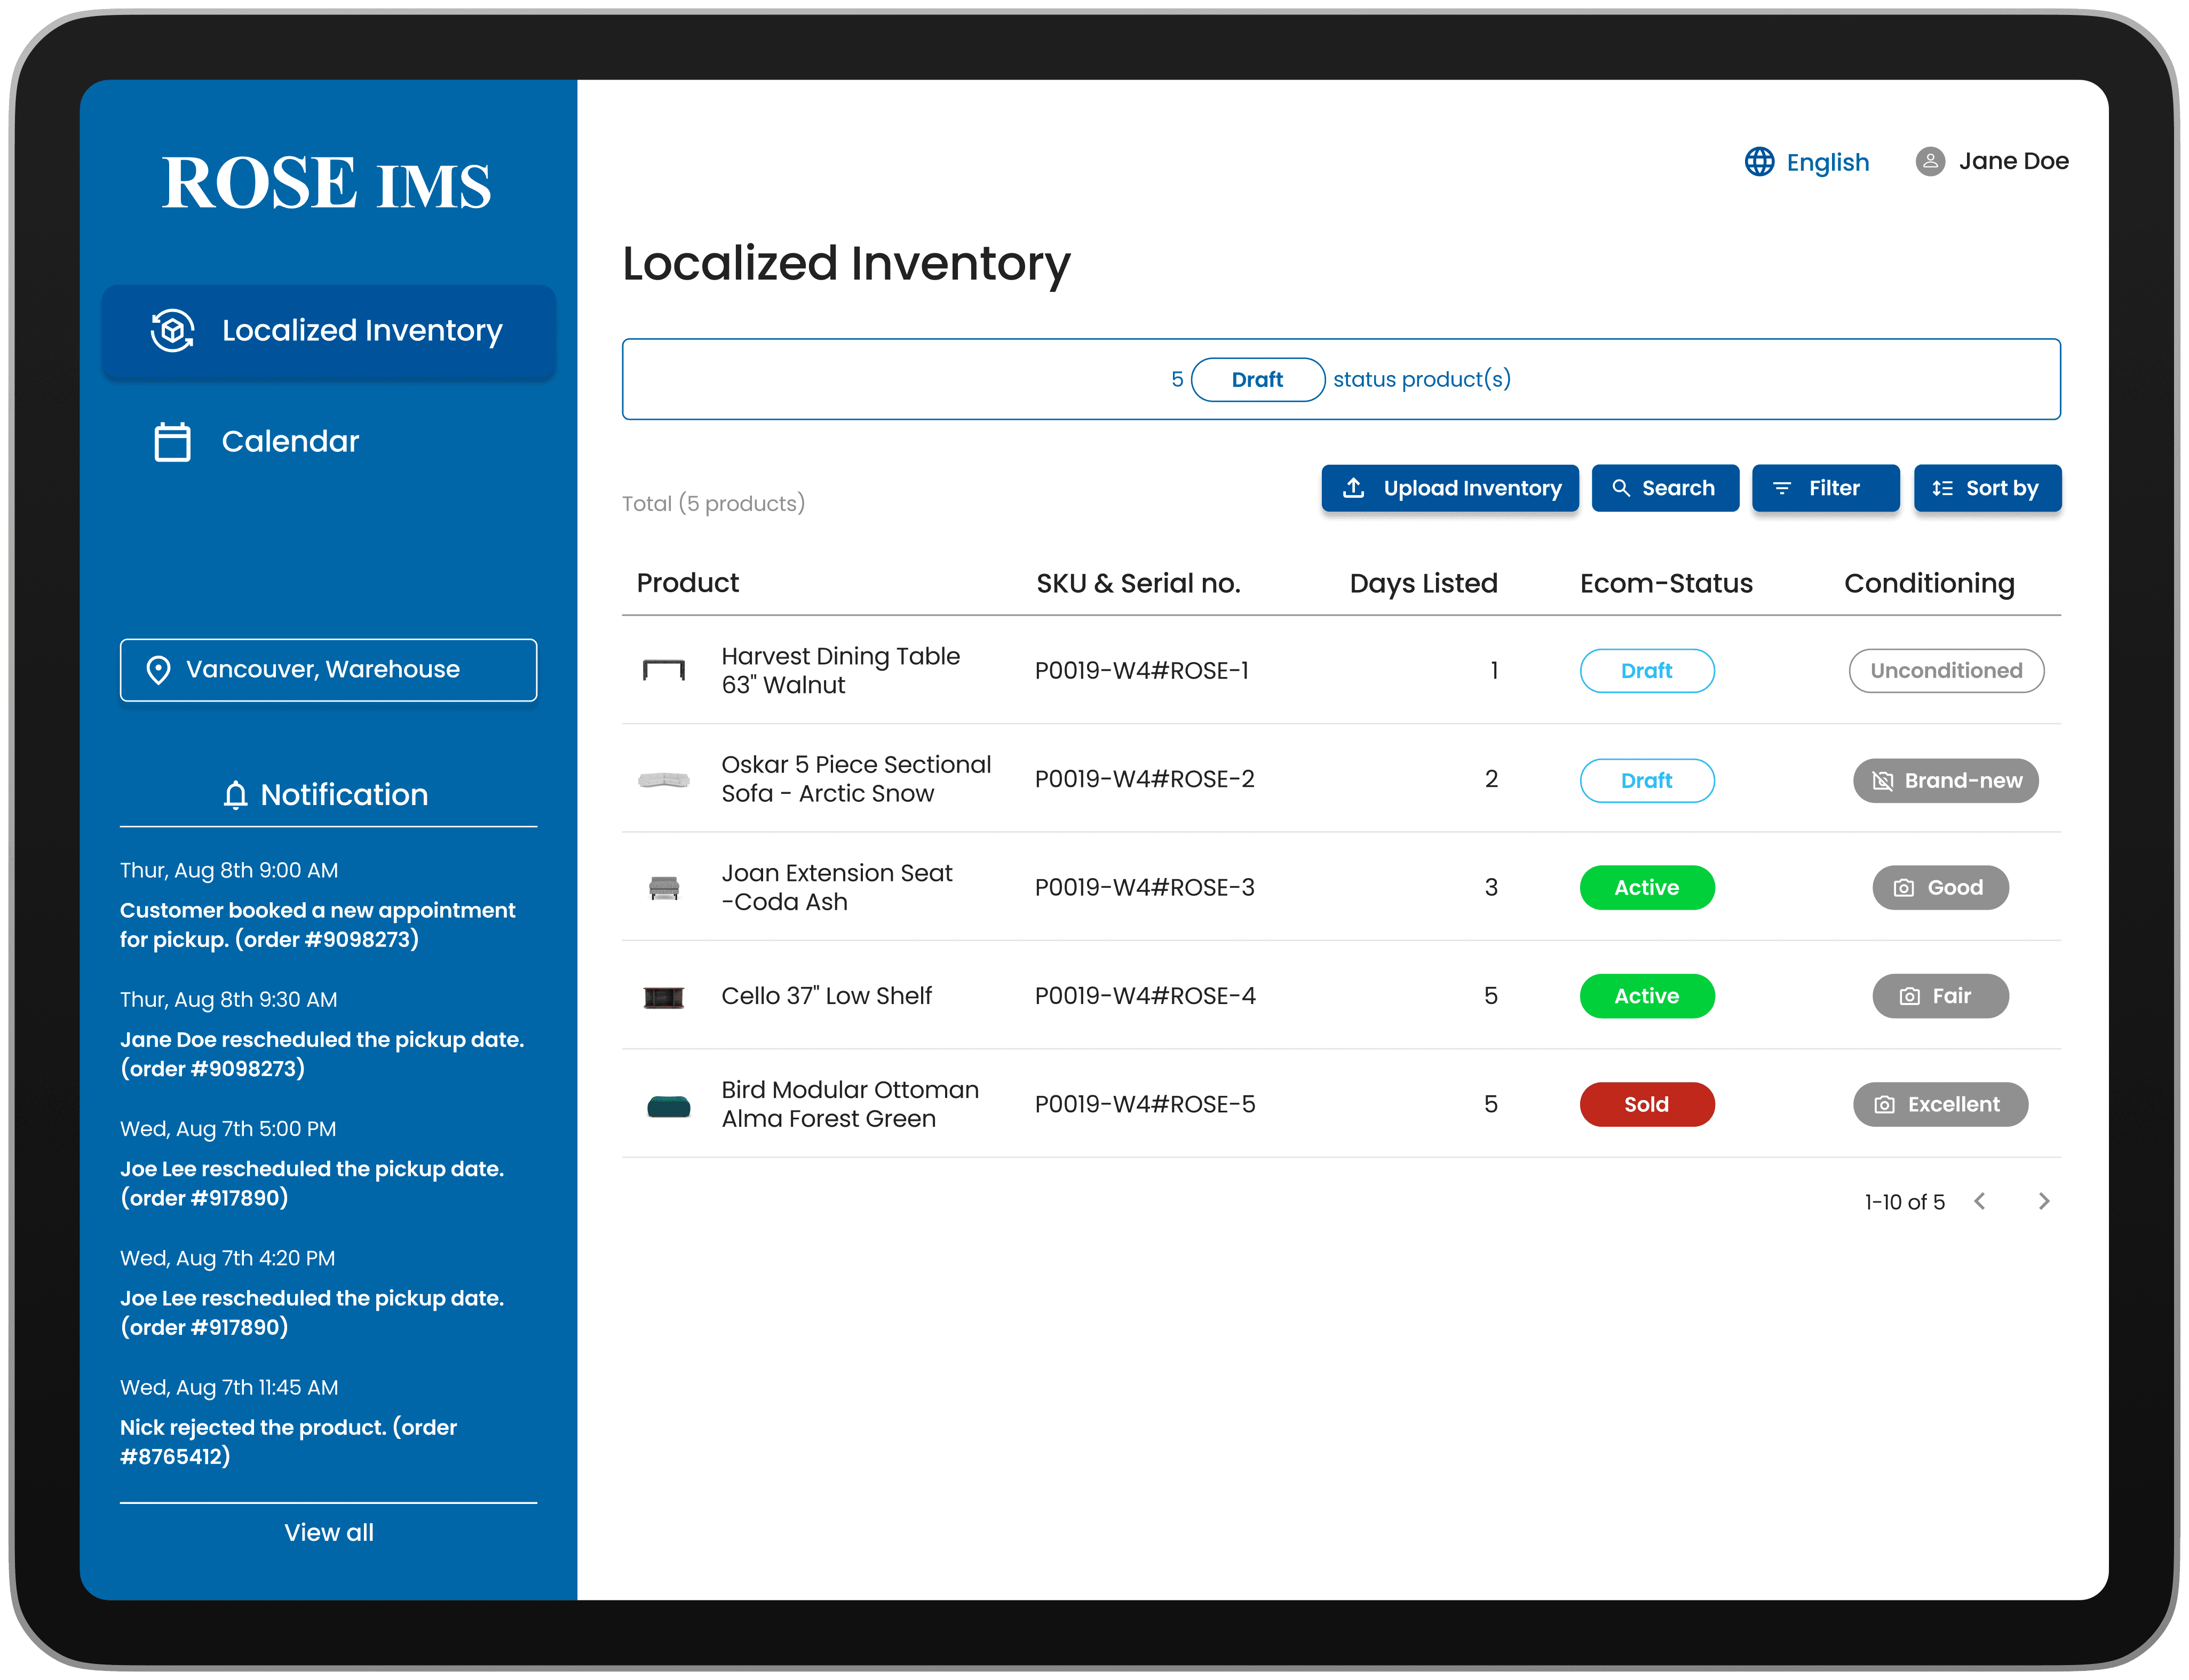Select the Localized Inventory menu item
This screenshot has height=1680, width=2189.
(328, 331)
